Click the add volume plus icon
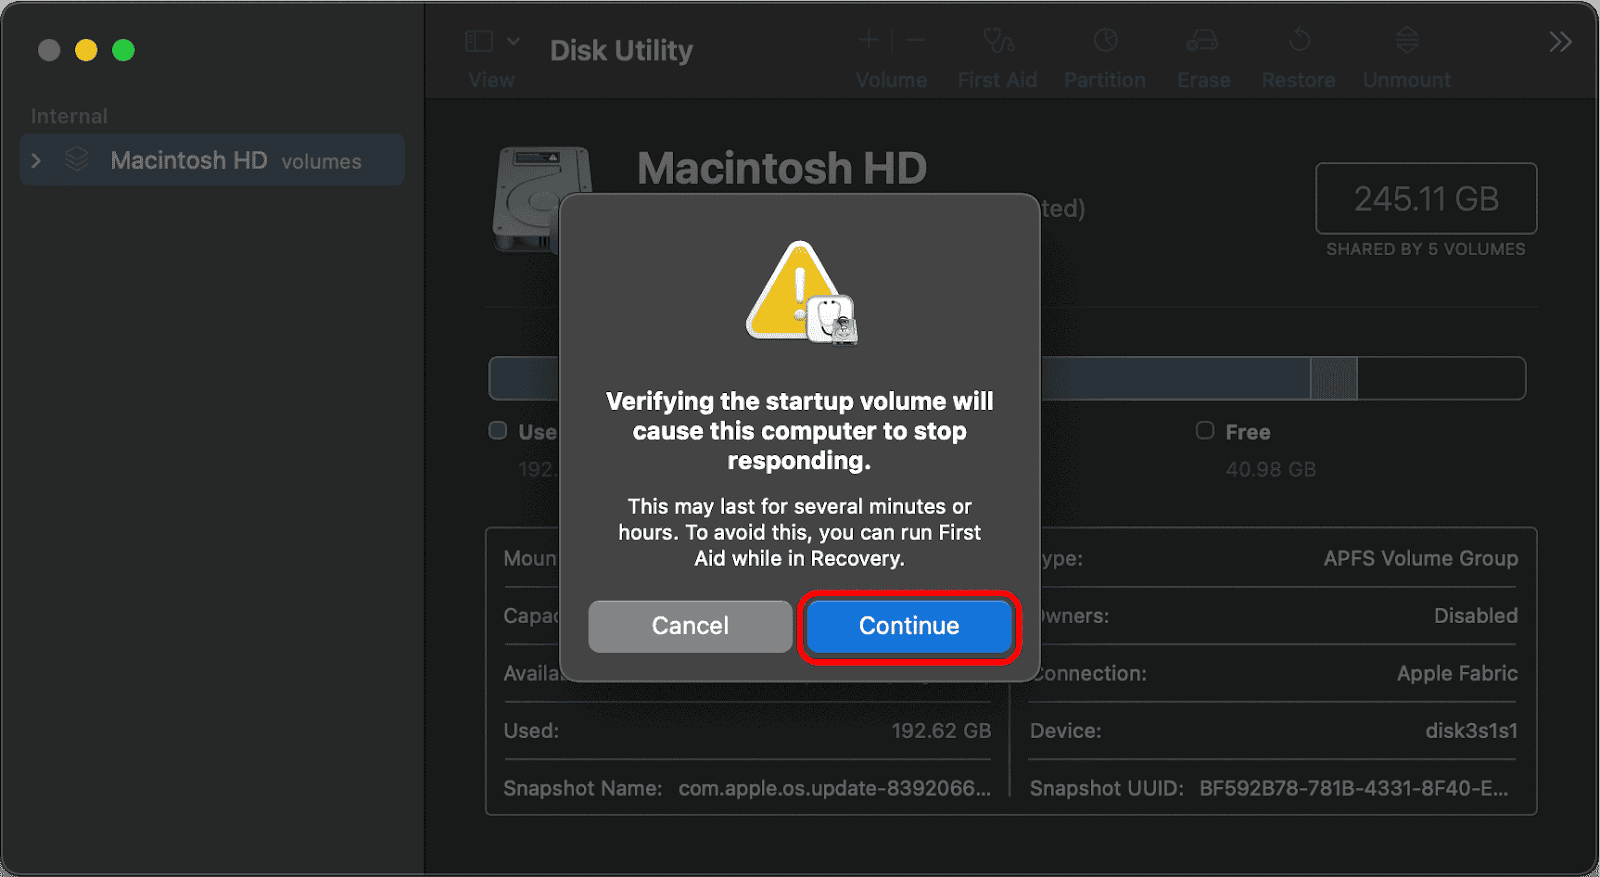Image resolution: width=1600 pixels, height=877 pixels. (868, 41)
